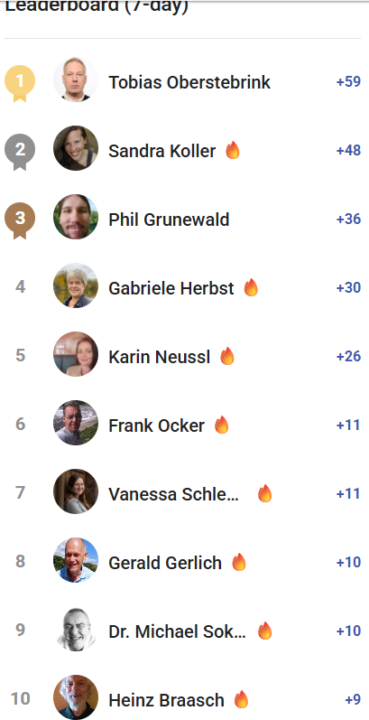
Task: Click the fire icon next to Gerald Gerlich
Action: (x=239, y=562)
